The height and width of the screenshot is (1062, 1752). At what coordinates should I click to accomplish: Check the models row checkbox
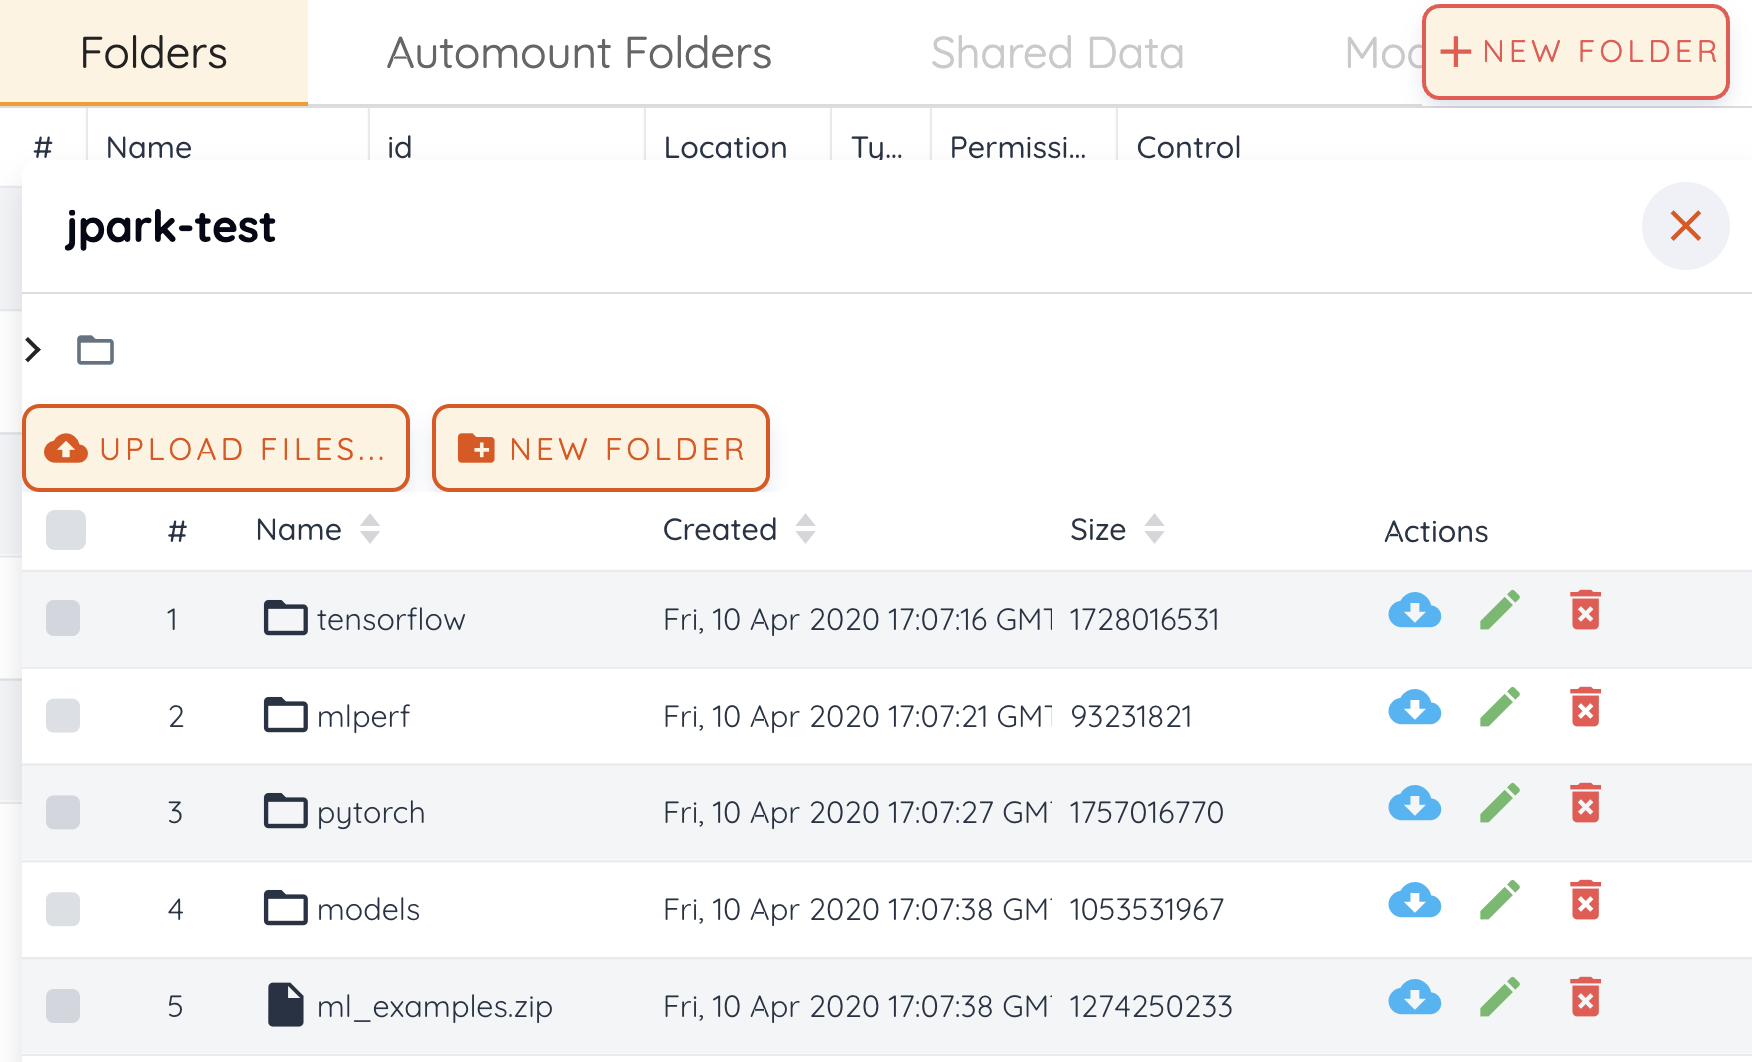coord(63,908)
